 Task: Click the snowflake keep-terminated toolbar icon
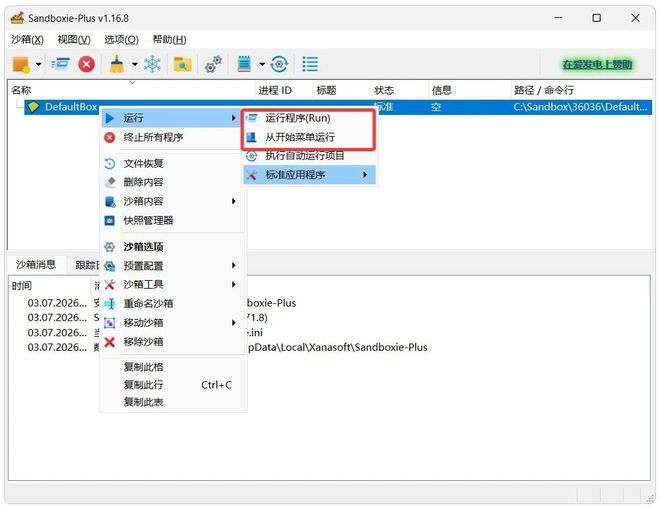152,64
